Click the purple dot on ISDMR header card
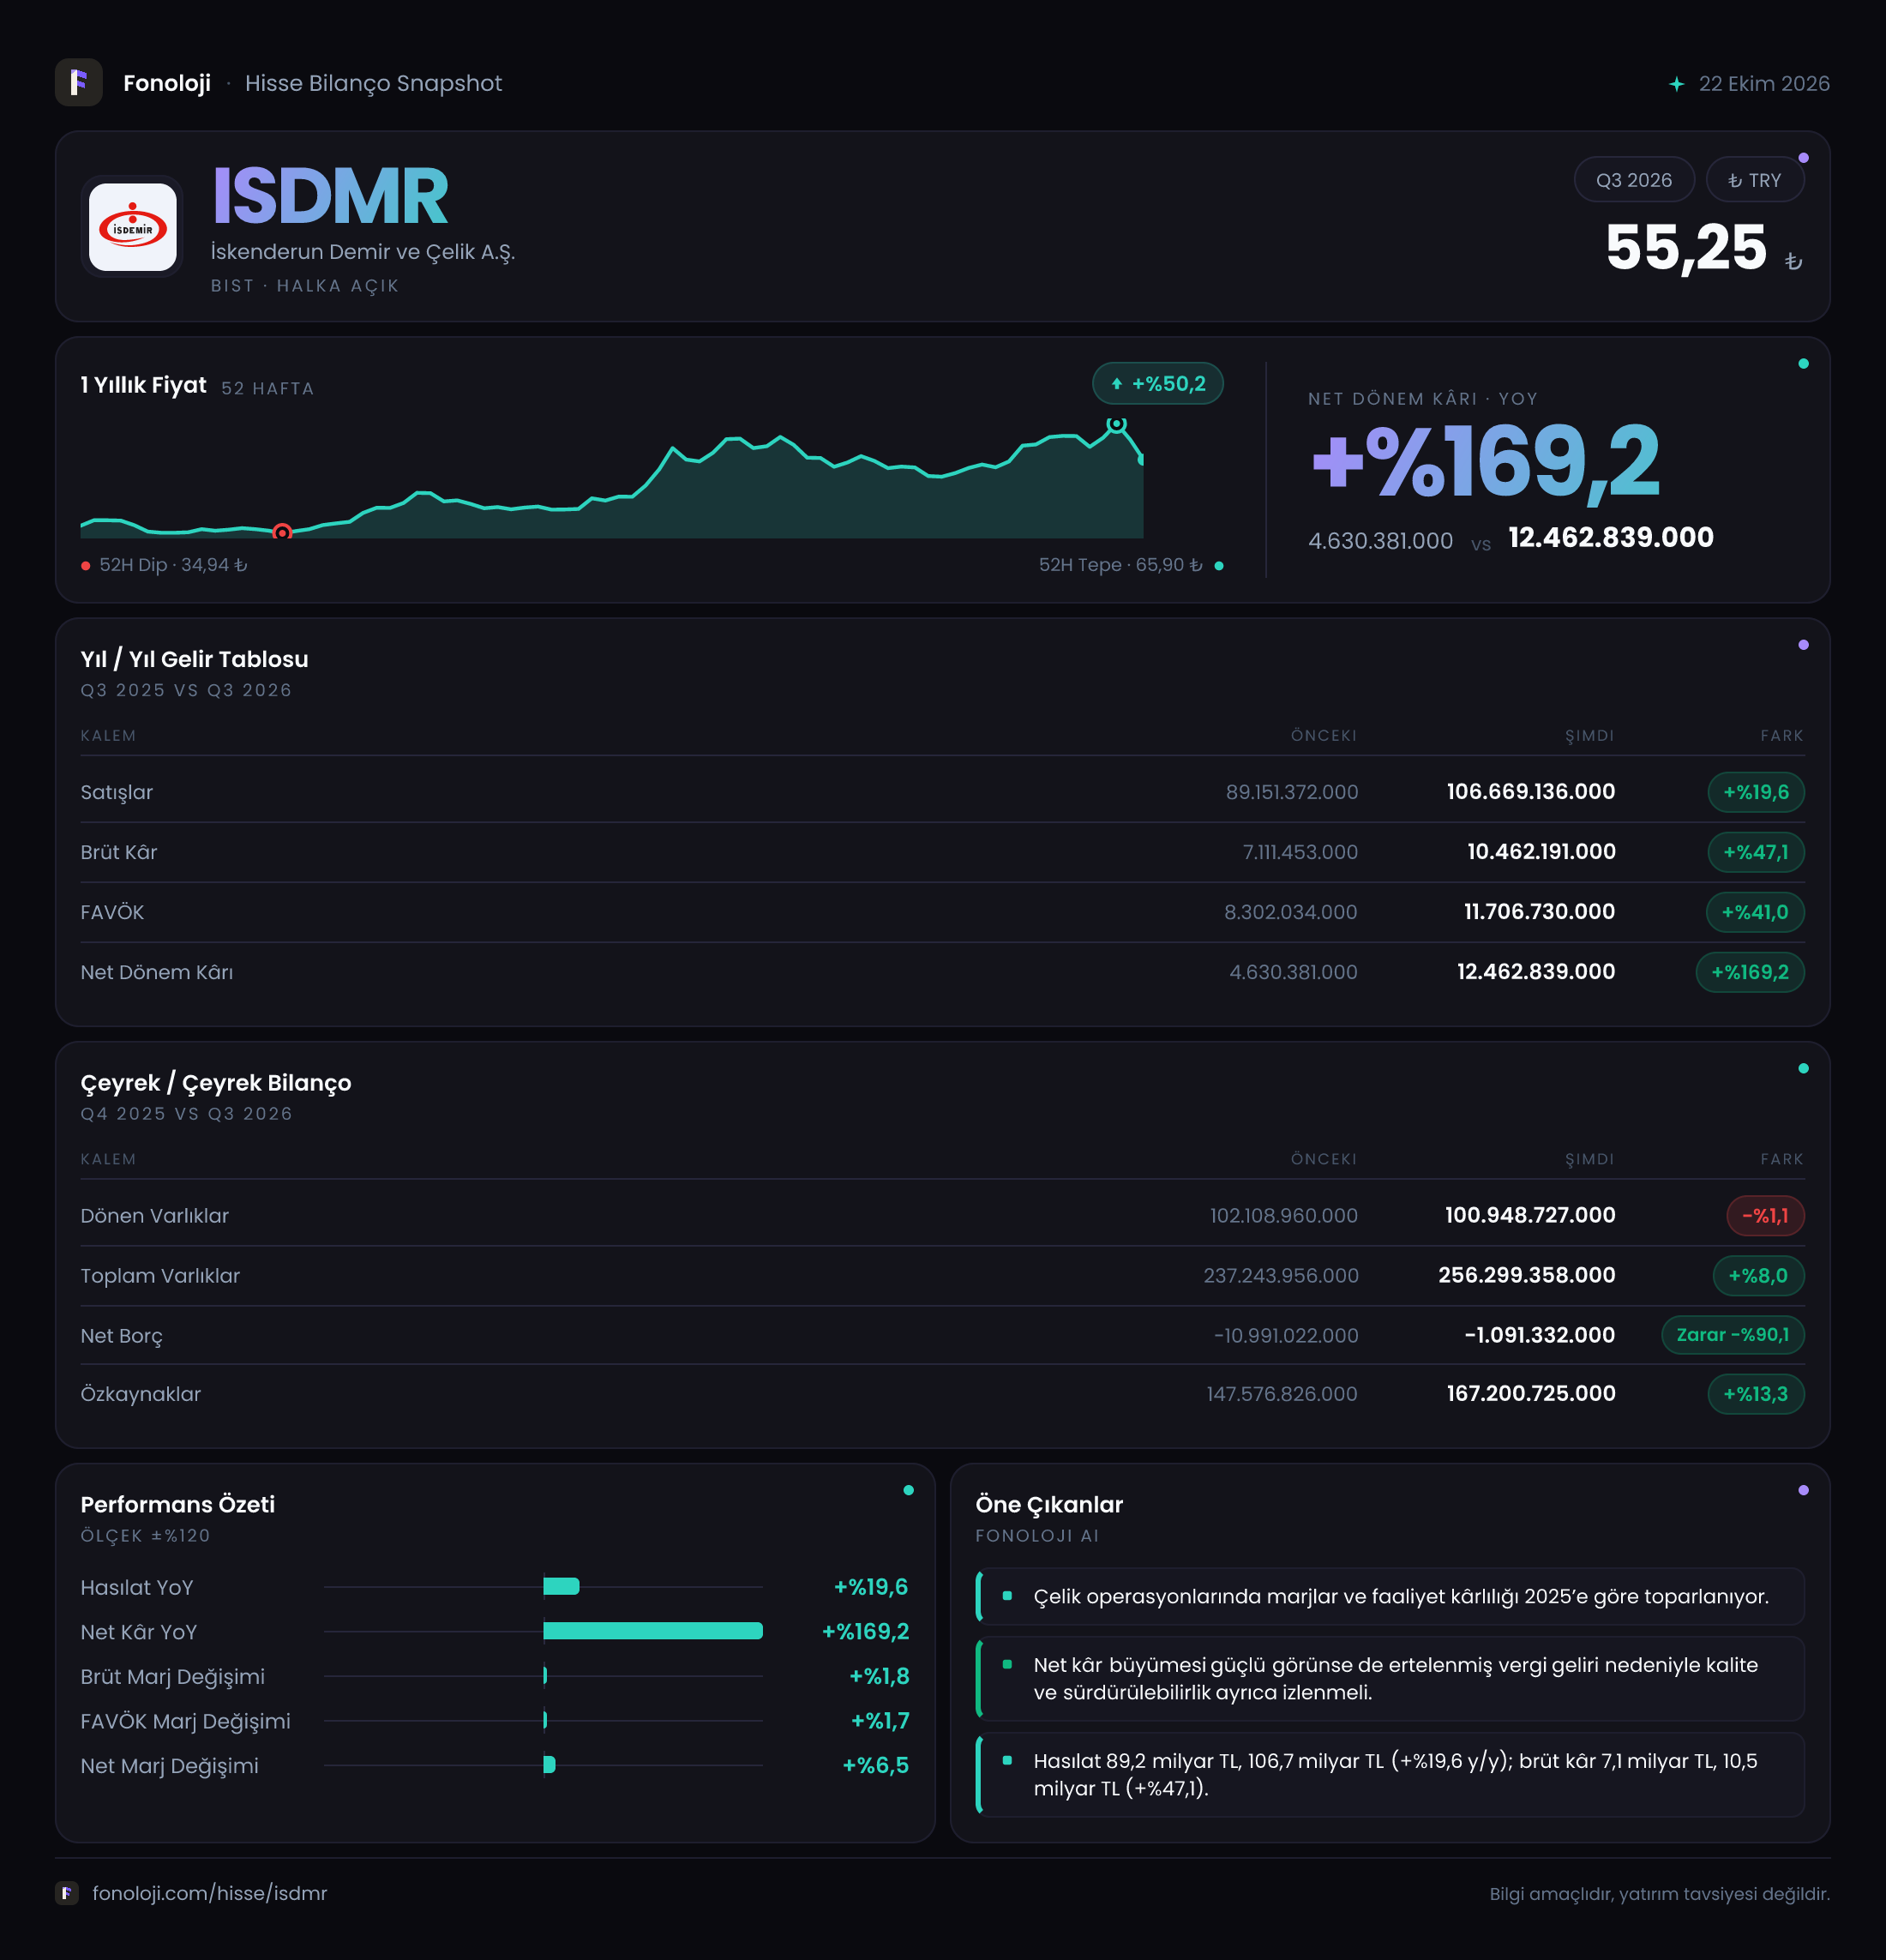Viewport: 1886px width, 1960px height. 1803,158
